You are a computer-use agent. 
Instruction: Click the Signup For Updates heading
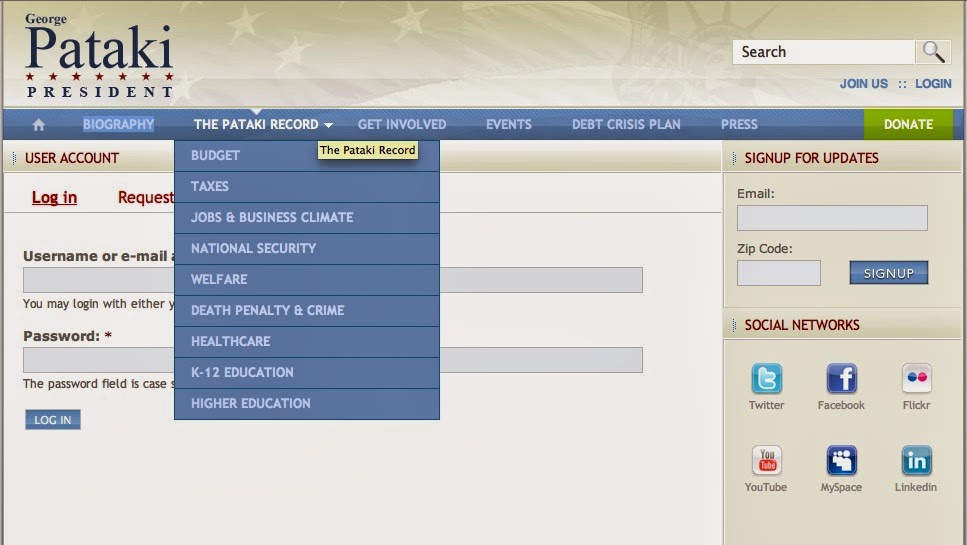812,158
